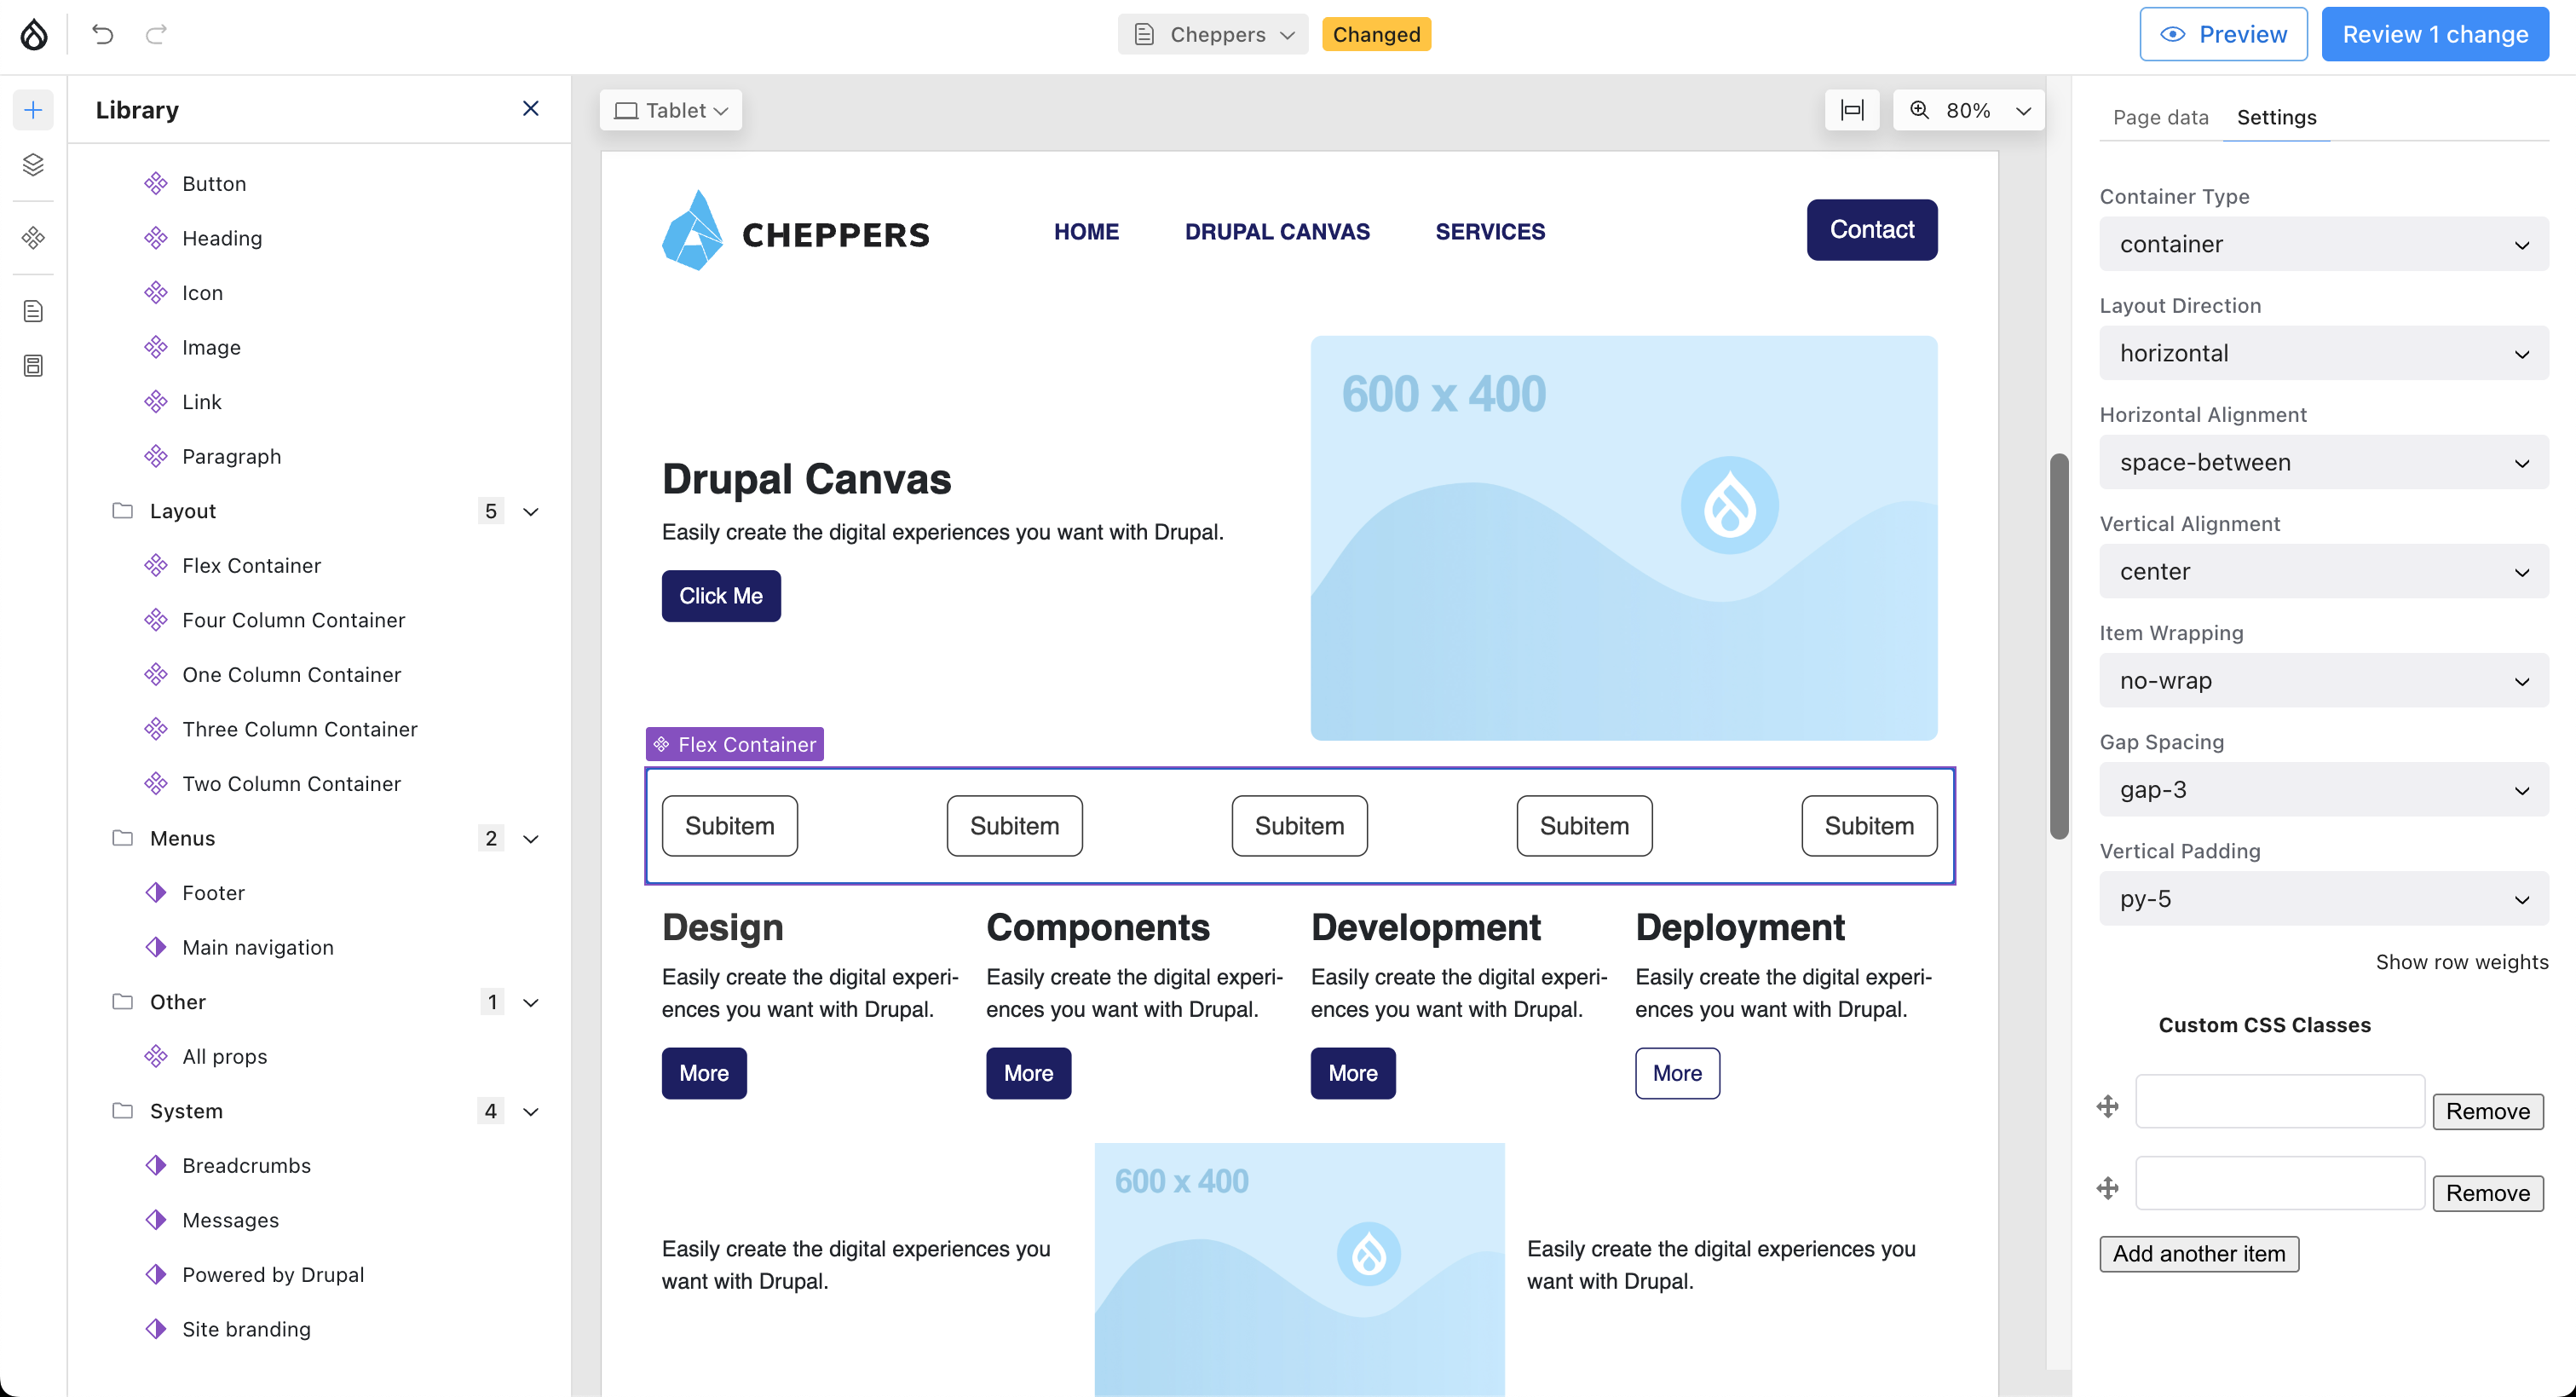The width and height of the screenshot is (2576, 1397).
Task: Collapse the System folder
Action: (x=531, y=1111)
